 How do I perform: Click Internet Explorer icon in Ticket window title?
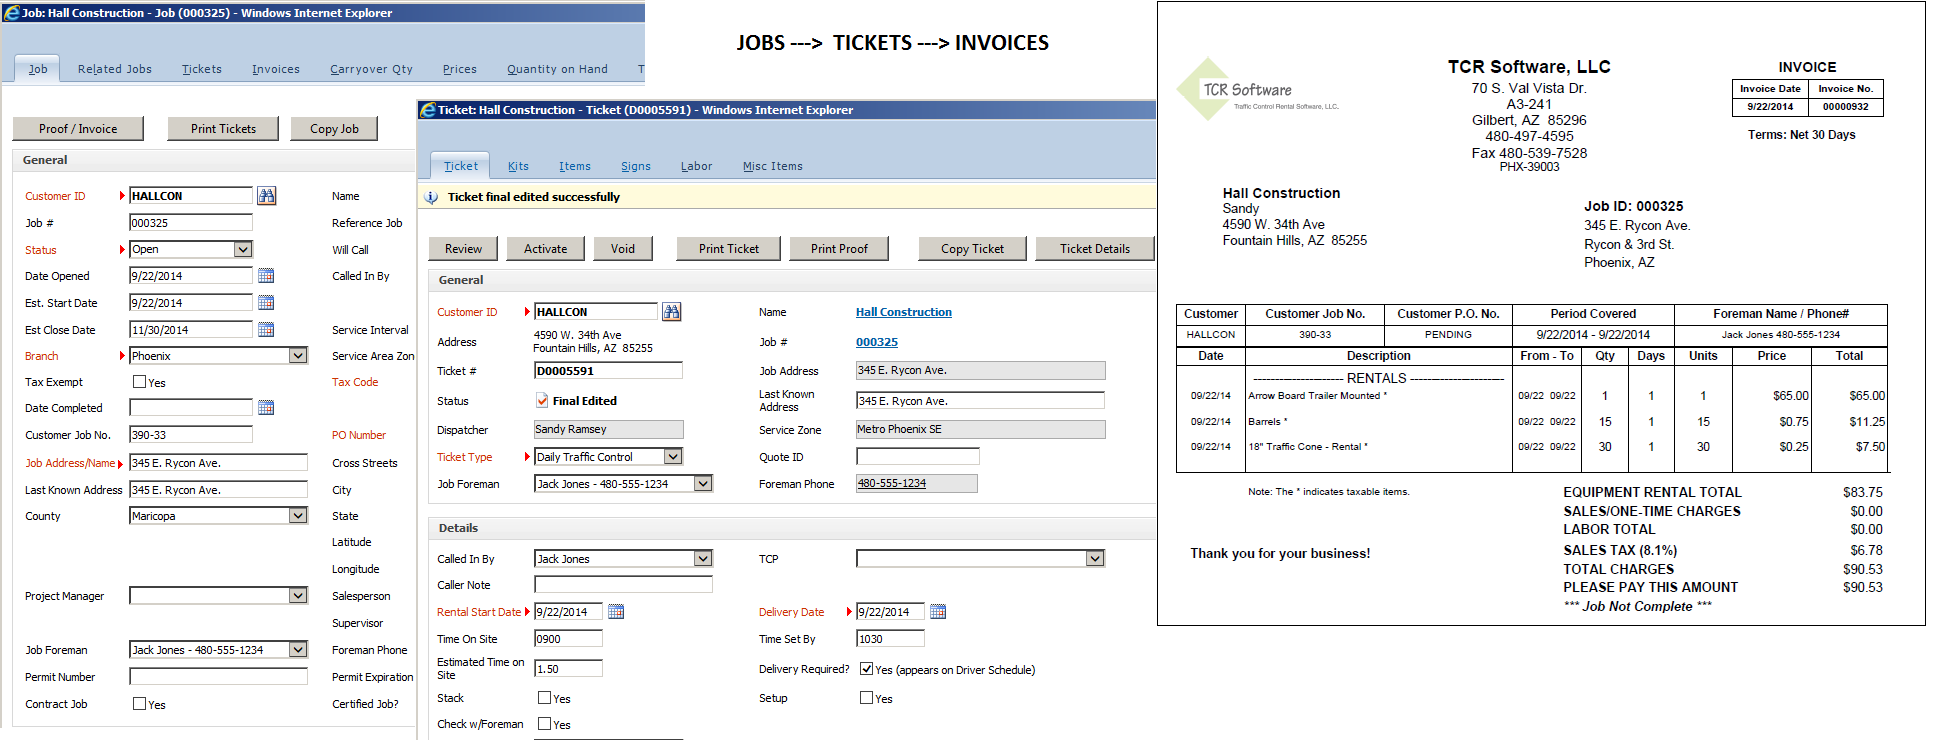pyautogui.click(x=428, y=110)
